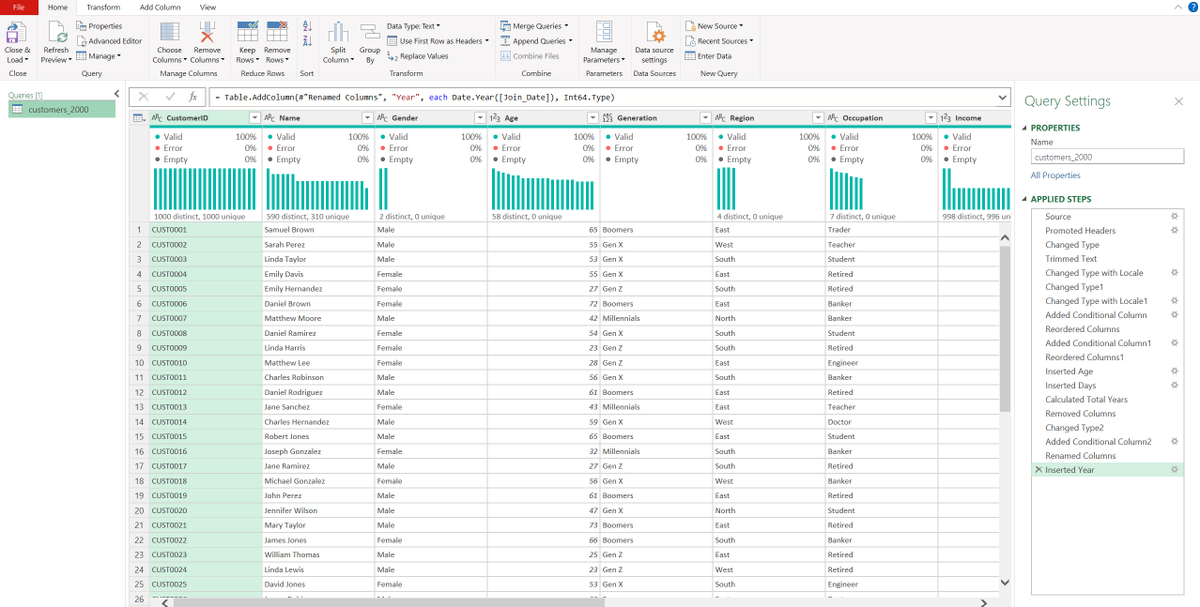The height and width of the screenshot is (607, 1200).
Task: Open the Choose Columns tool
Action: click(x=169, y=31)
